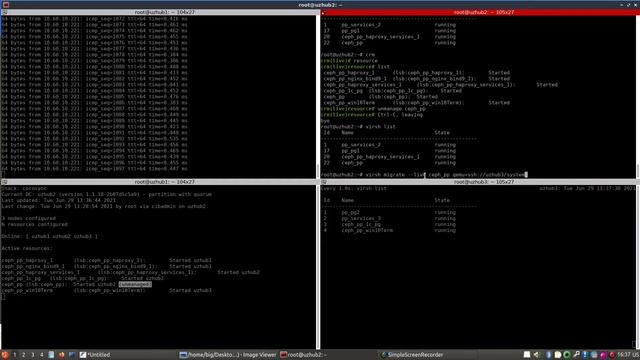The image size is (640, 360).
Task: Open the clipboard notes tray icon
Action: pyautogui.click(x=558, y=355)
